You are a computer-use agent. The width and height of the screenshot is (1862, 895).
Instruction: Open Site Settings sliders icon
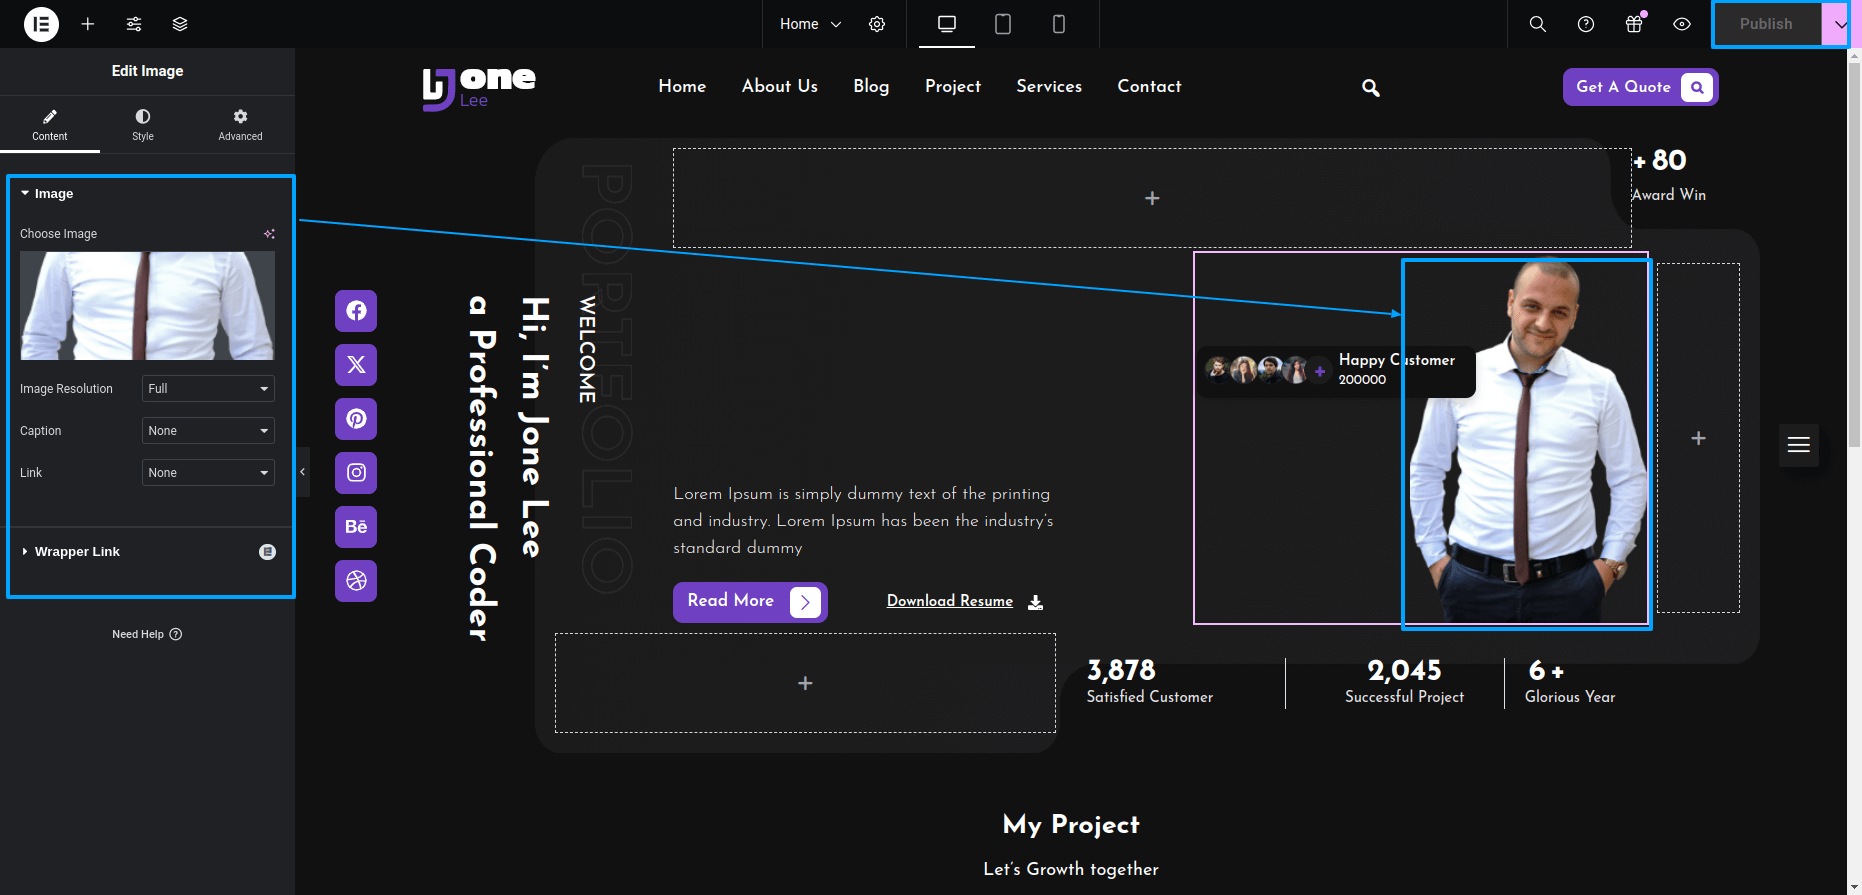point(134,24)
